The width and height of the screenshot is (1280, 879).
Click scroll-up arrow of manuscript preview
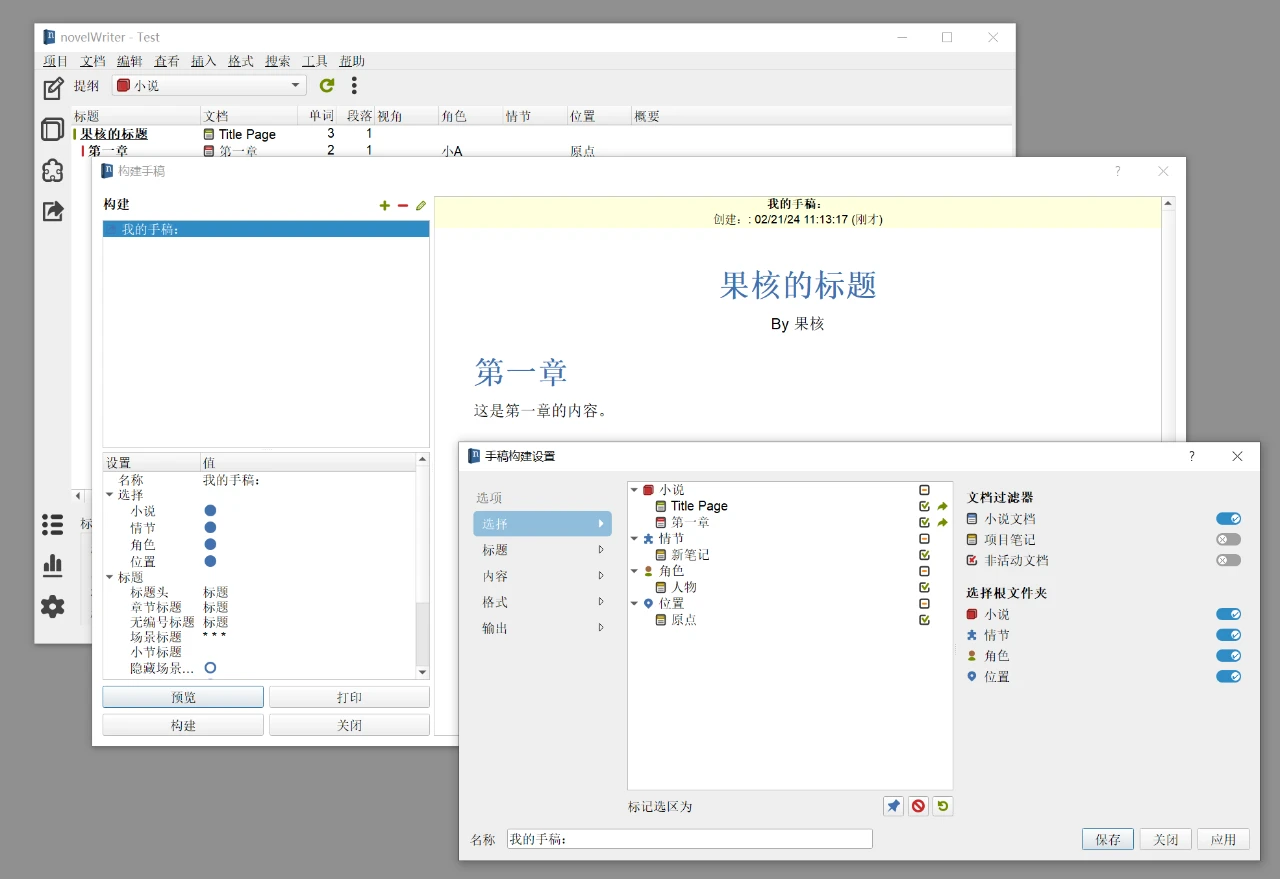tap(1169, 203)
